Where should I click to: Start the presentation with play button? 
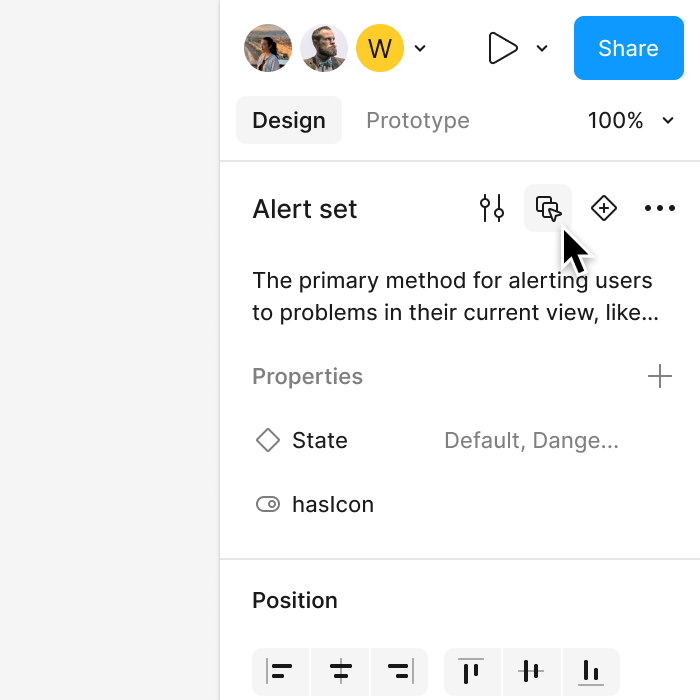[503, 48]
